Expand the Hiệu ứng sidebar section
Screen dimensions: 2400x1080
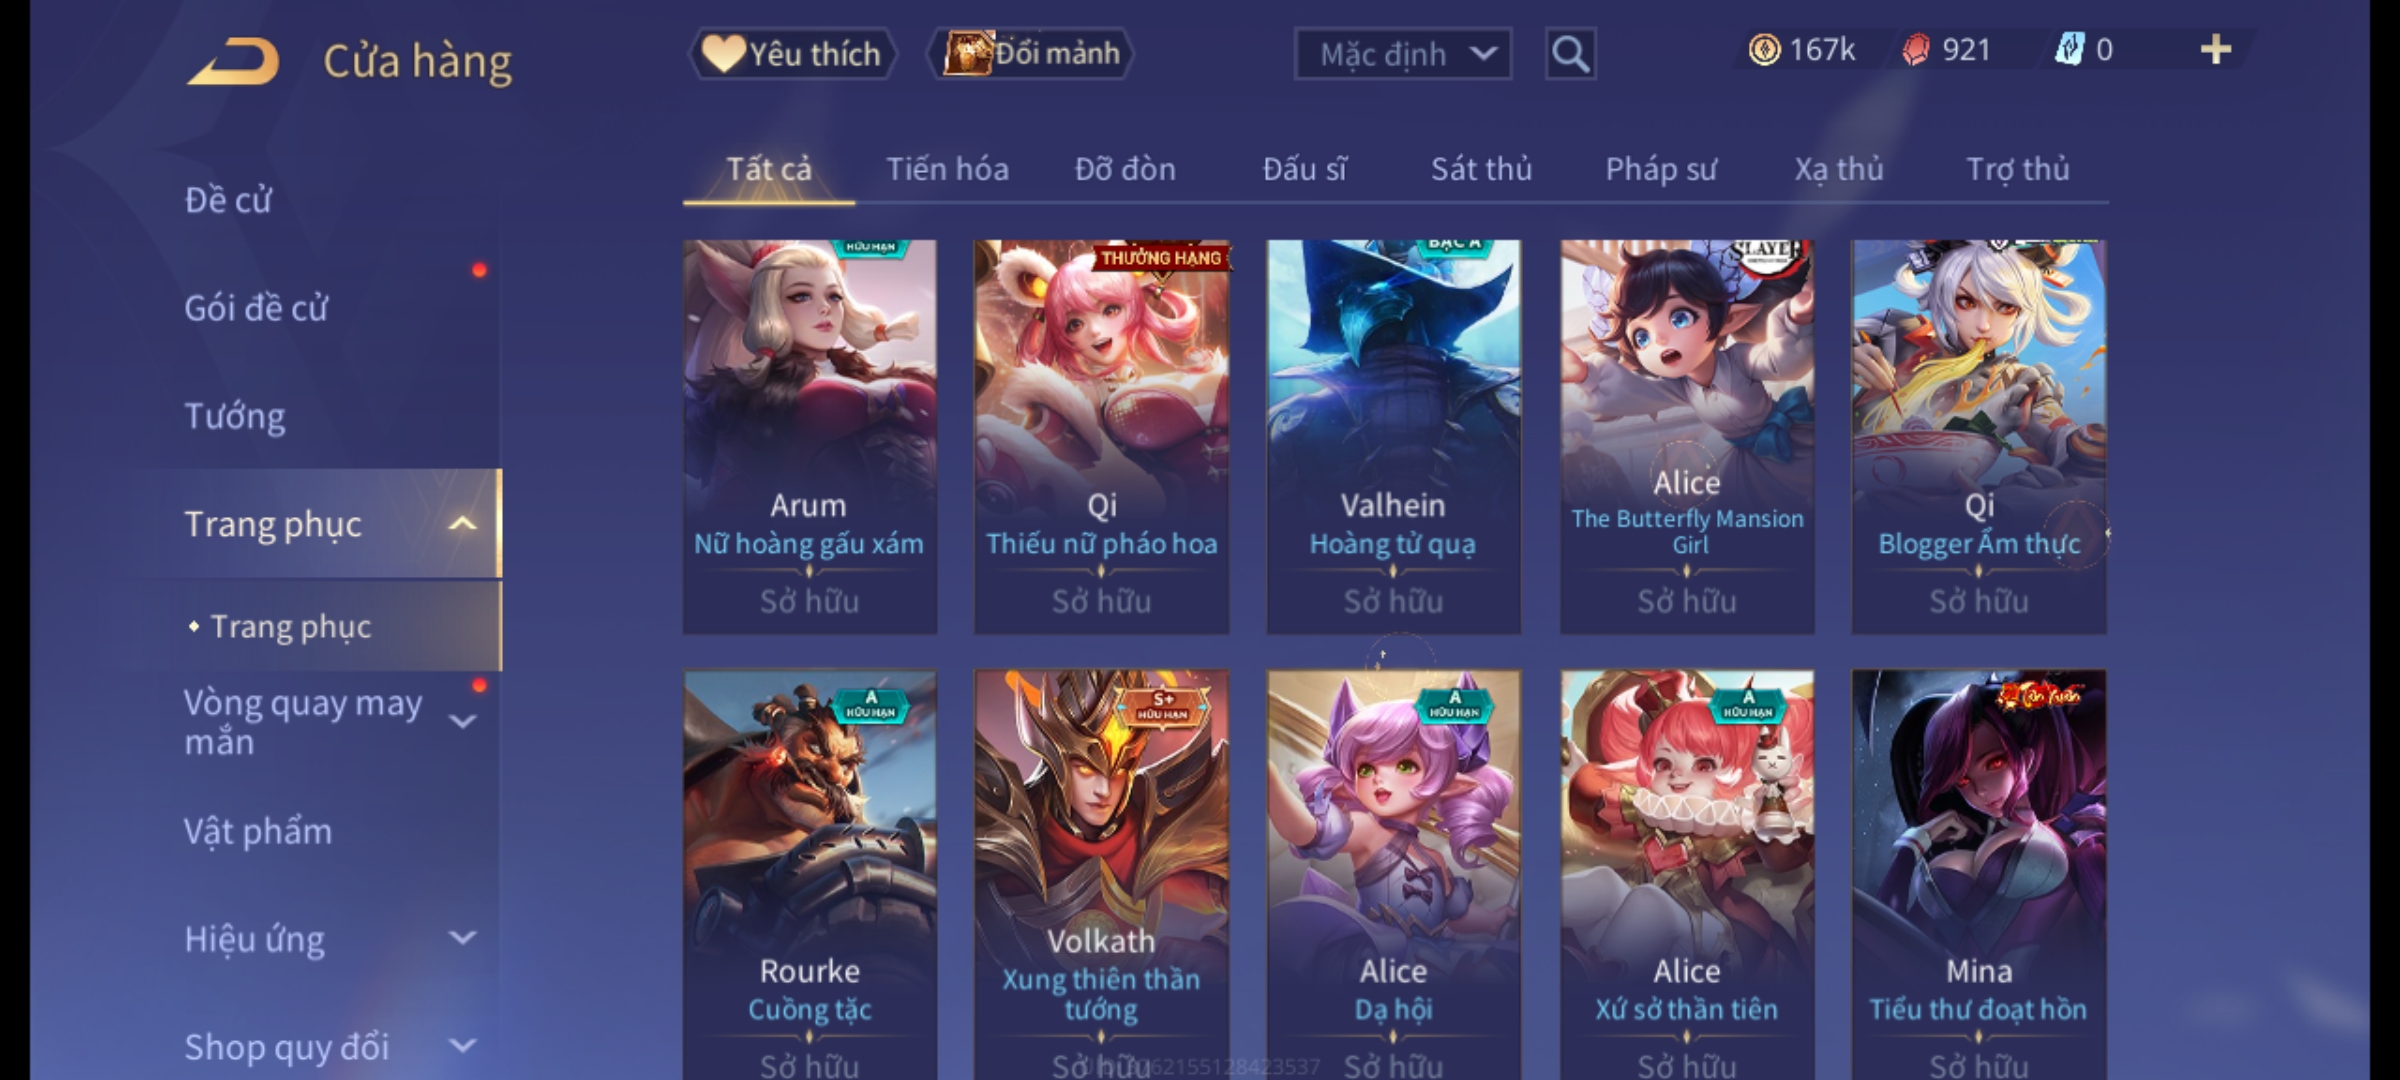click(462, 938)
